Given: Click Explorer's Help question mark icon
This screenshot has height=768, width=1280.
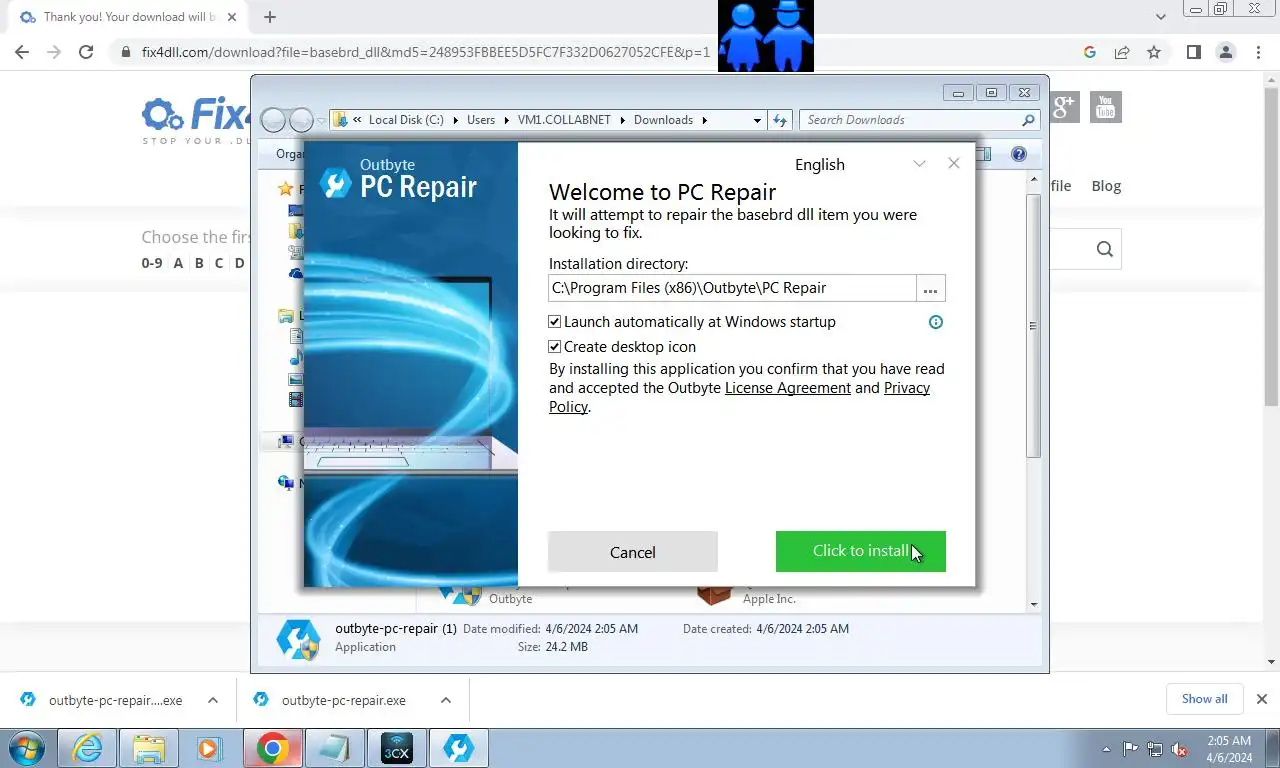Looking at the screenshot, I should coord(1019,154).
